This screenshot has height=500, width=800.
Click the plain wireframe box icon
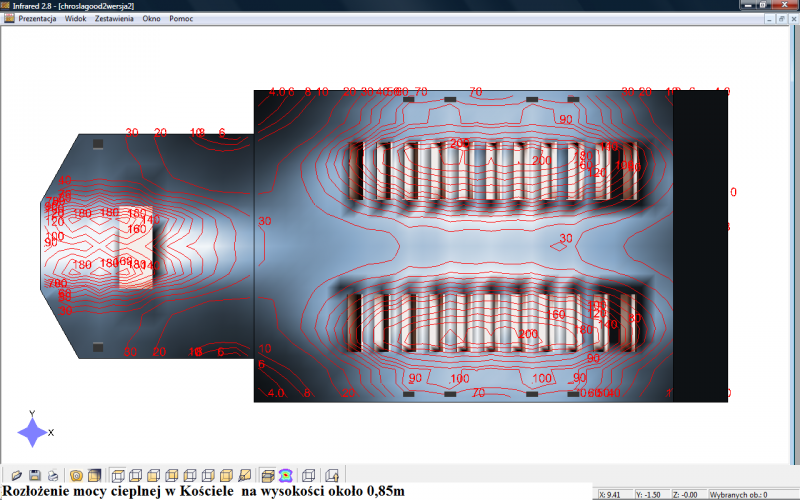point(309,476)
